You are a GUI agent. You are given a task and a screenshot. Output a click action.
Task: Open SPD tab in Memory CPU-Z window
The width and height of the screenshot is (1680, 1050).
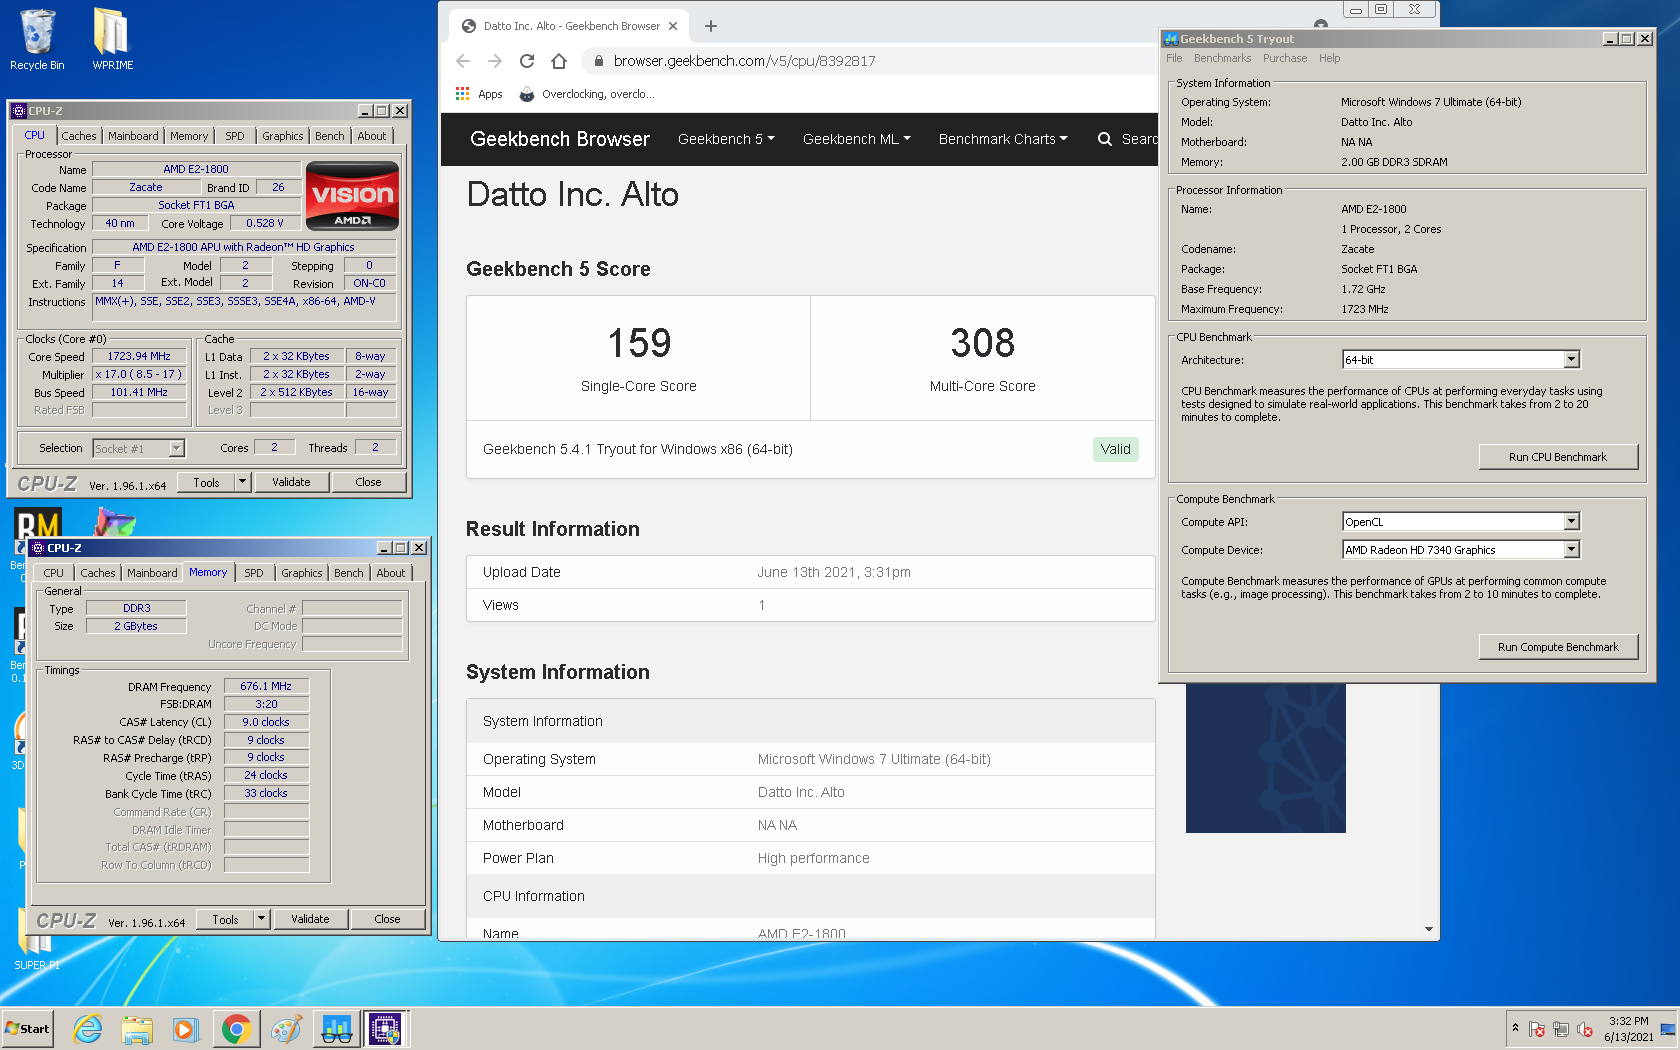click(254, 573)
